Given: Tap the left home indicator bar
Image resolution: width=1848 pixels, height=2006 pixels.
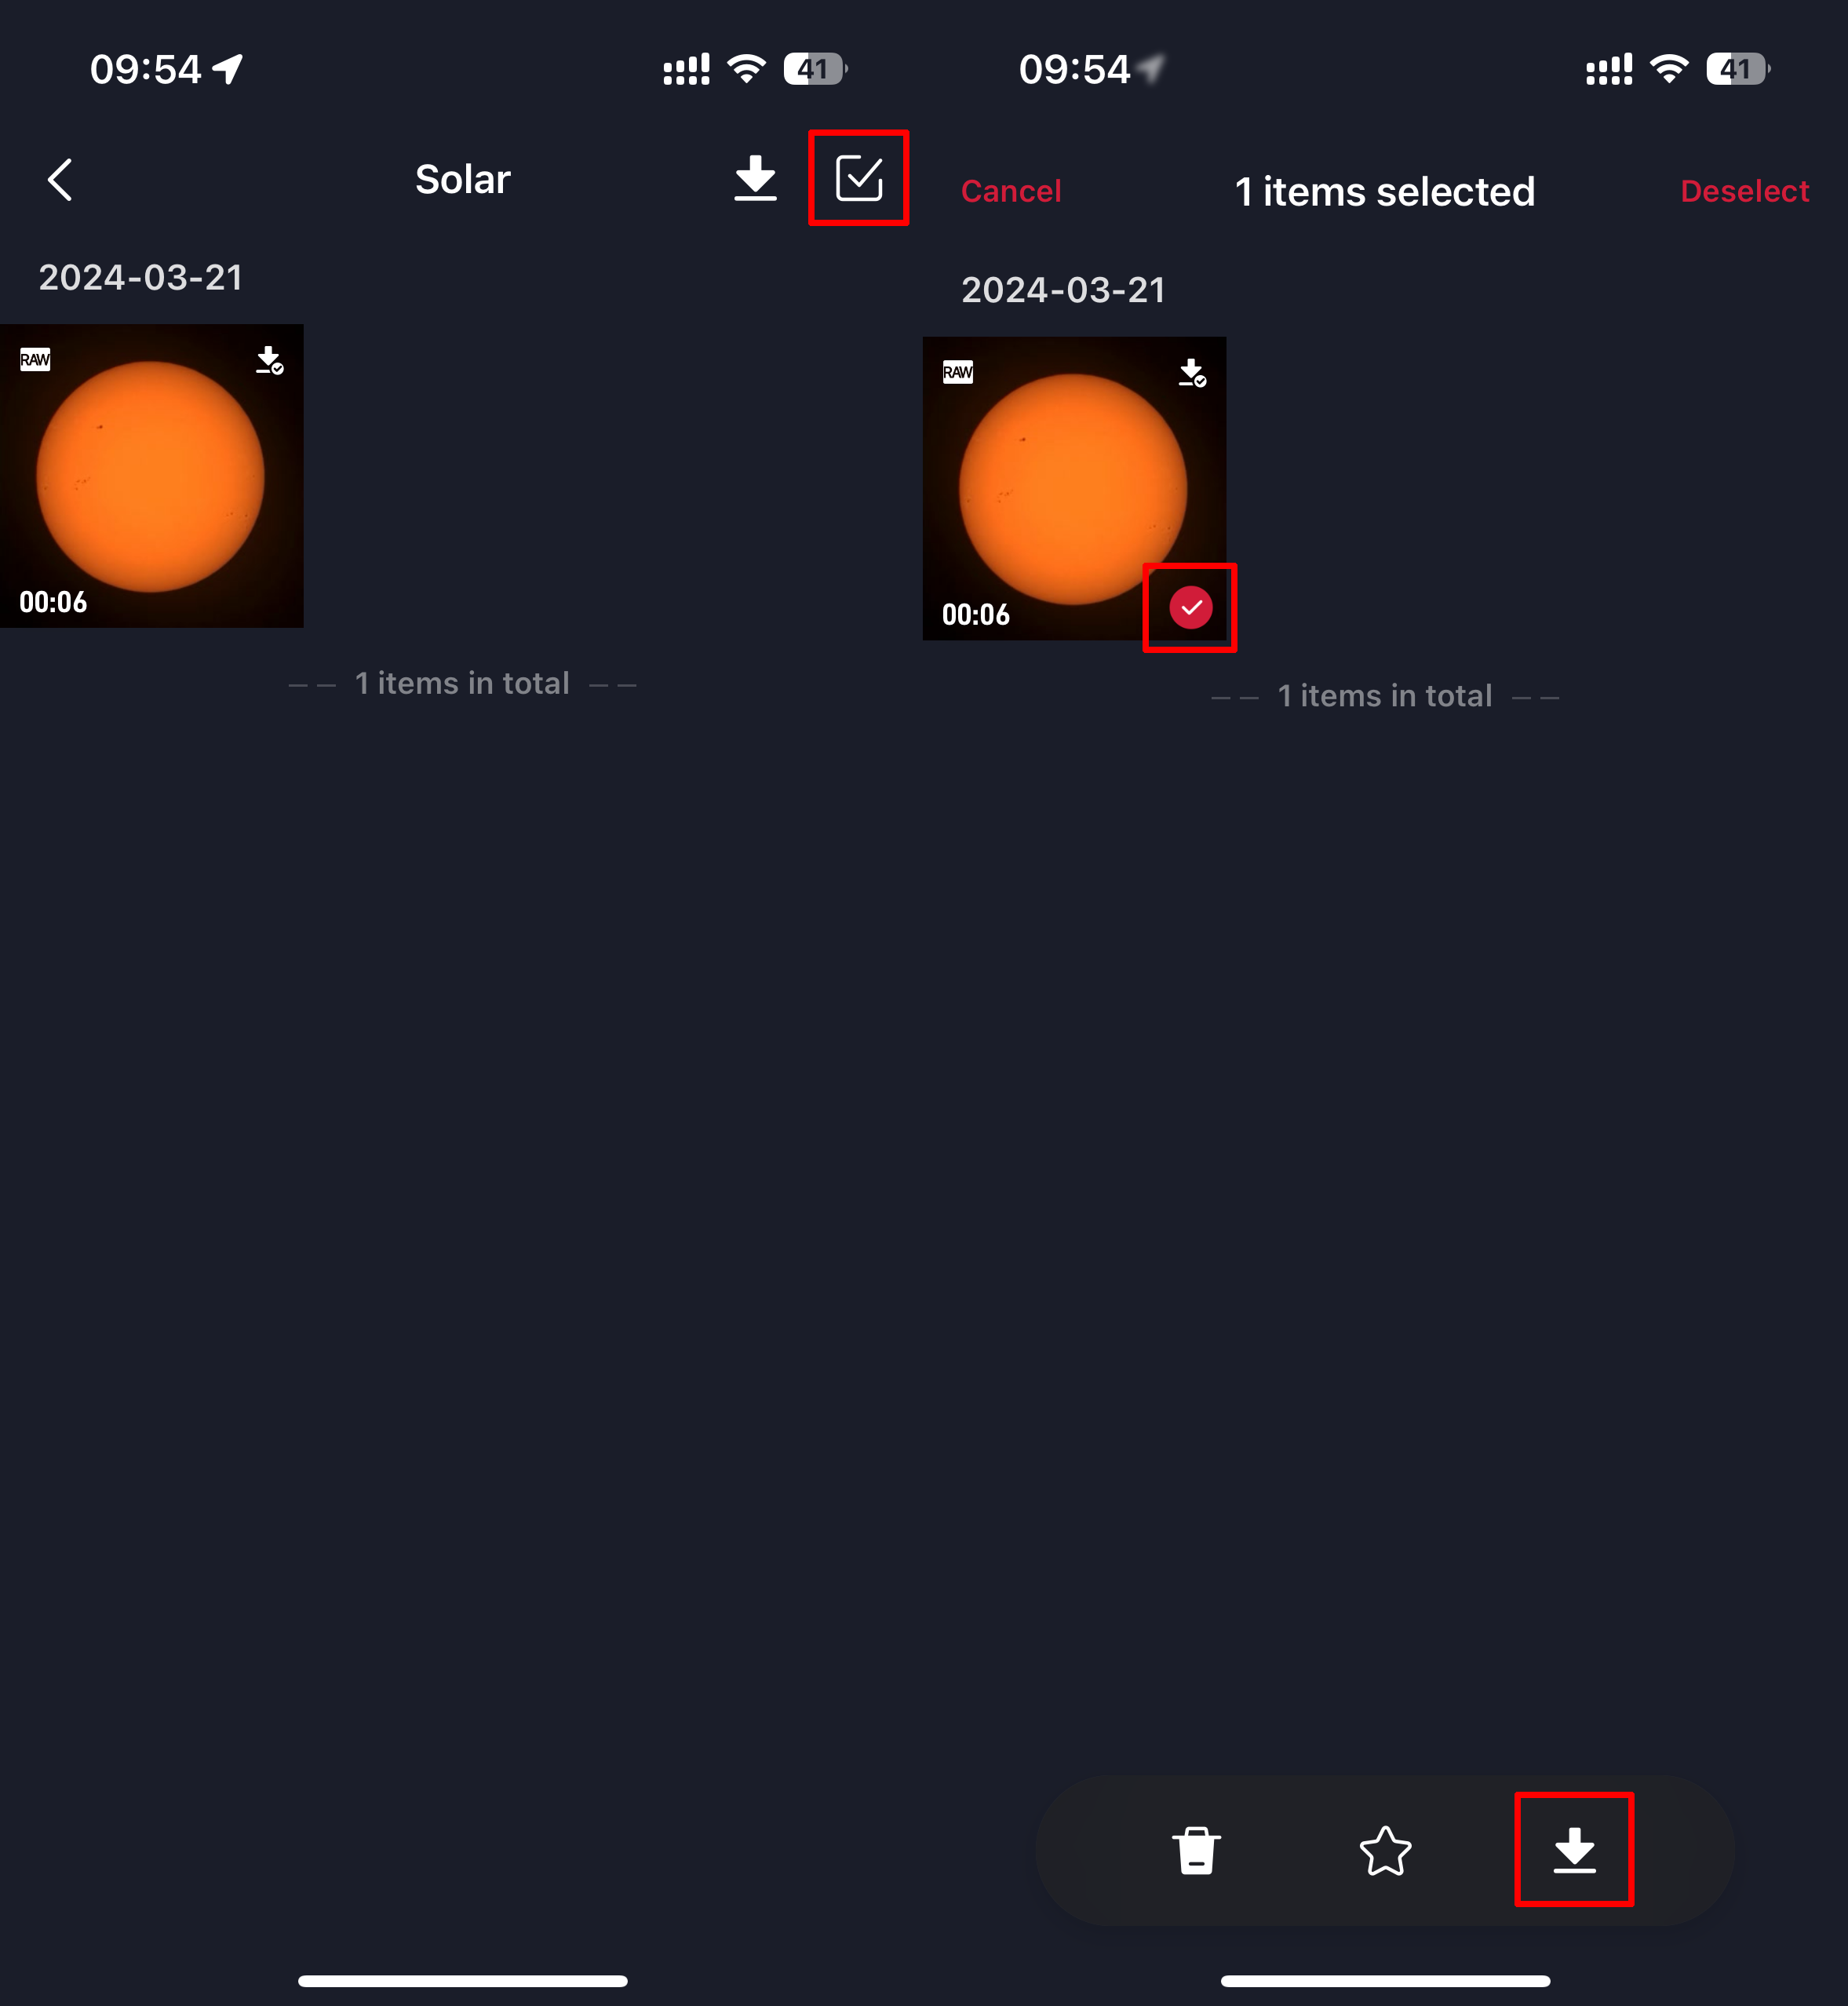Looking at the screenshot, I should point(463,1981).
